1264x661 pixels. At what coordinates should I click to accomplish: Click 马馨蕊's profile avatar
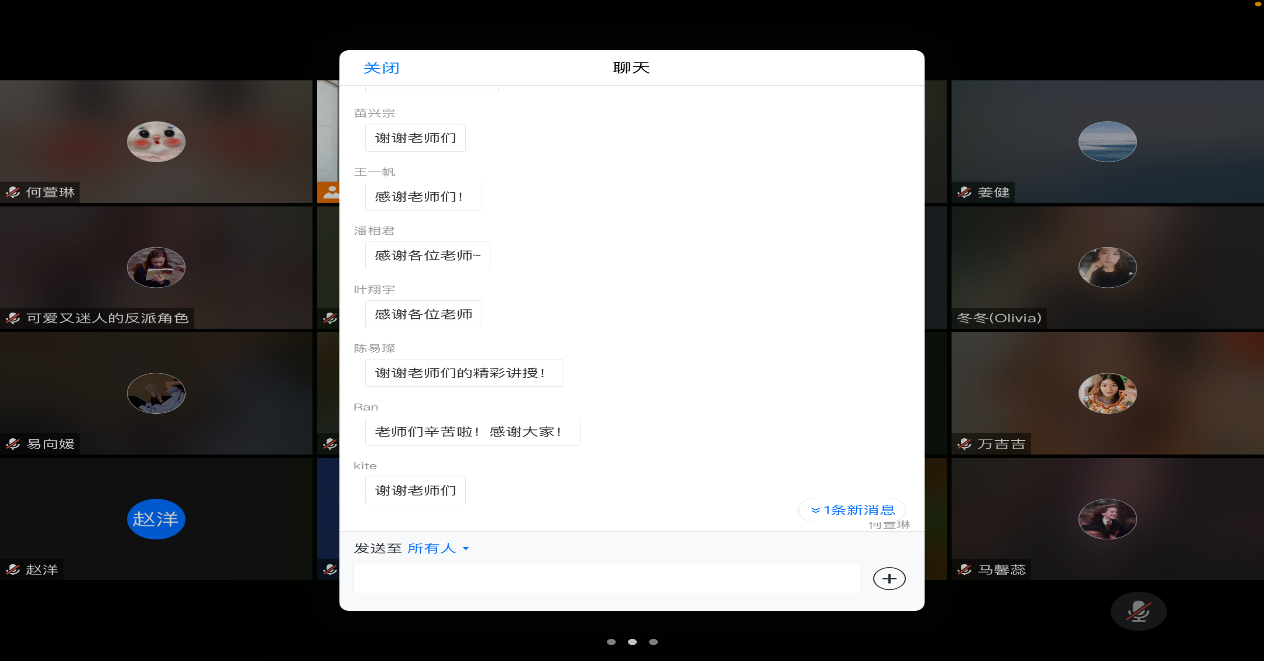pos(1107,519)
